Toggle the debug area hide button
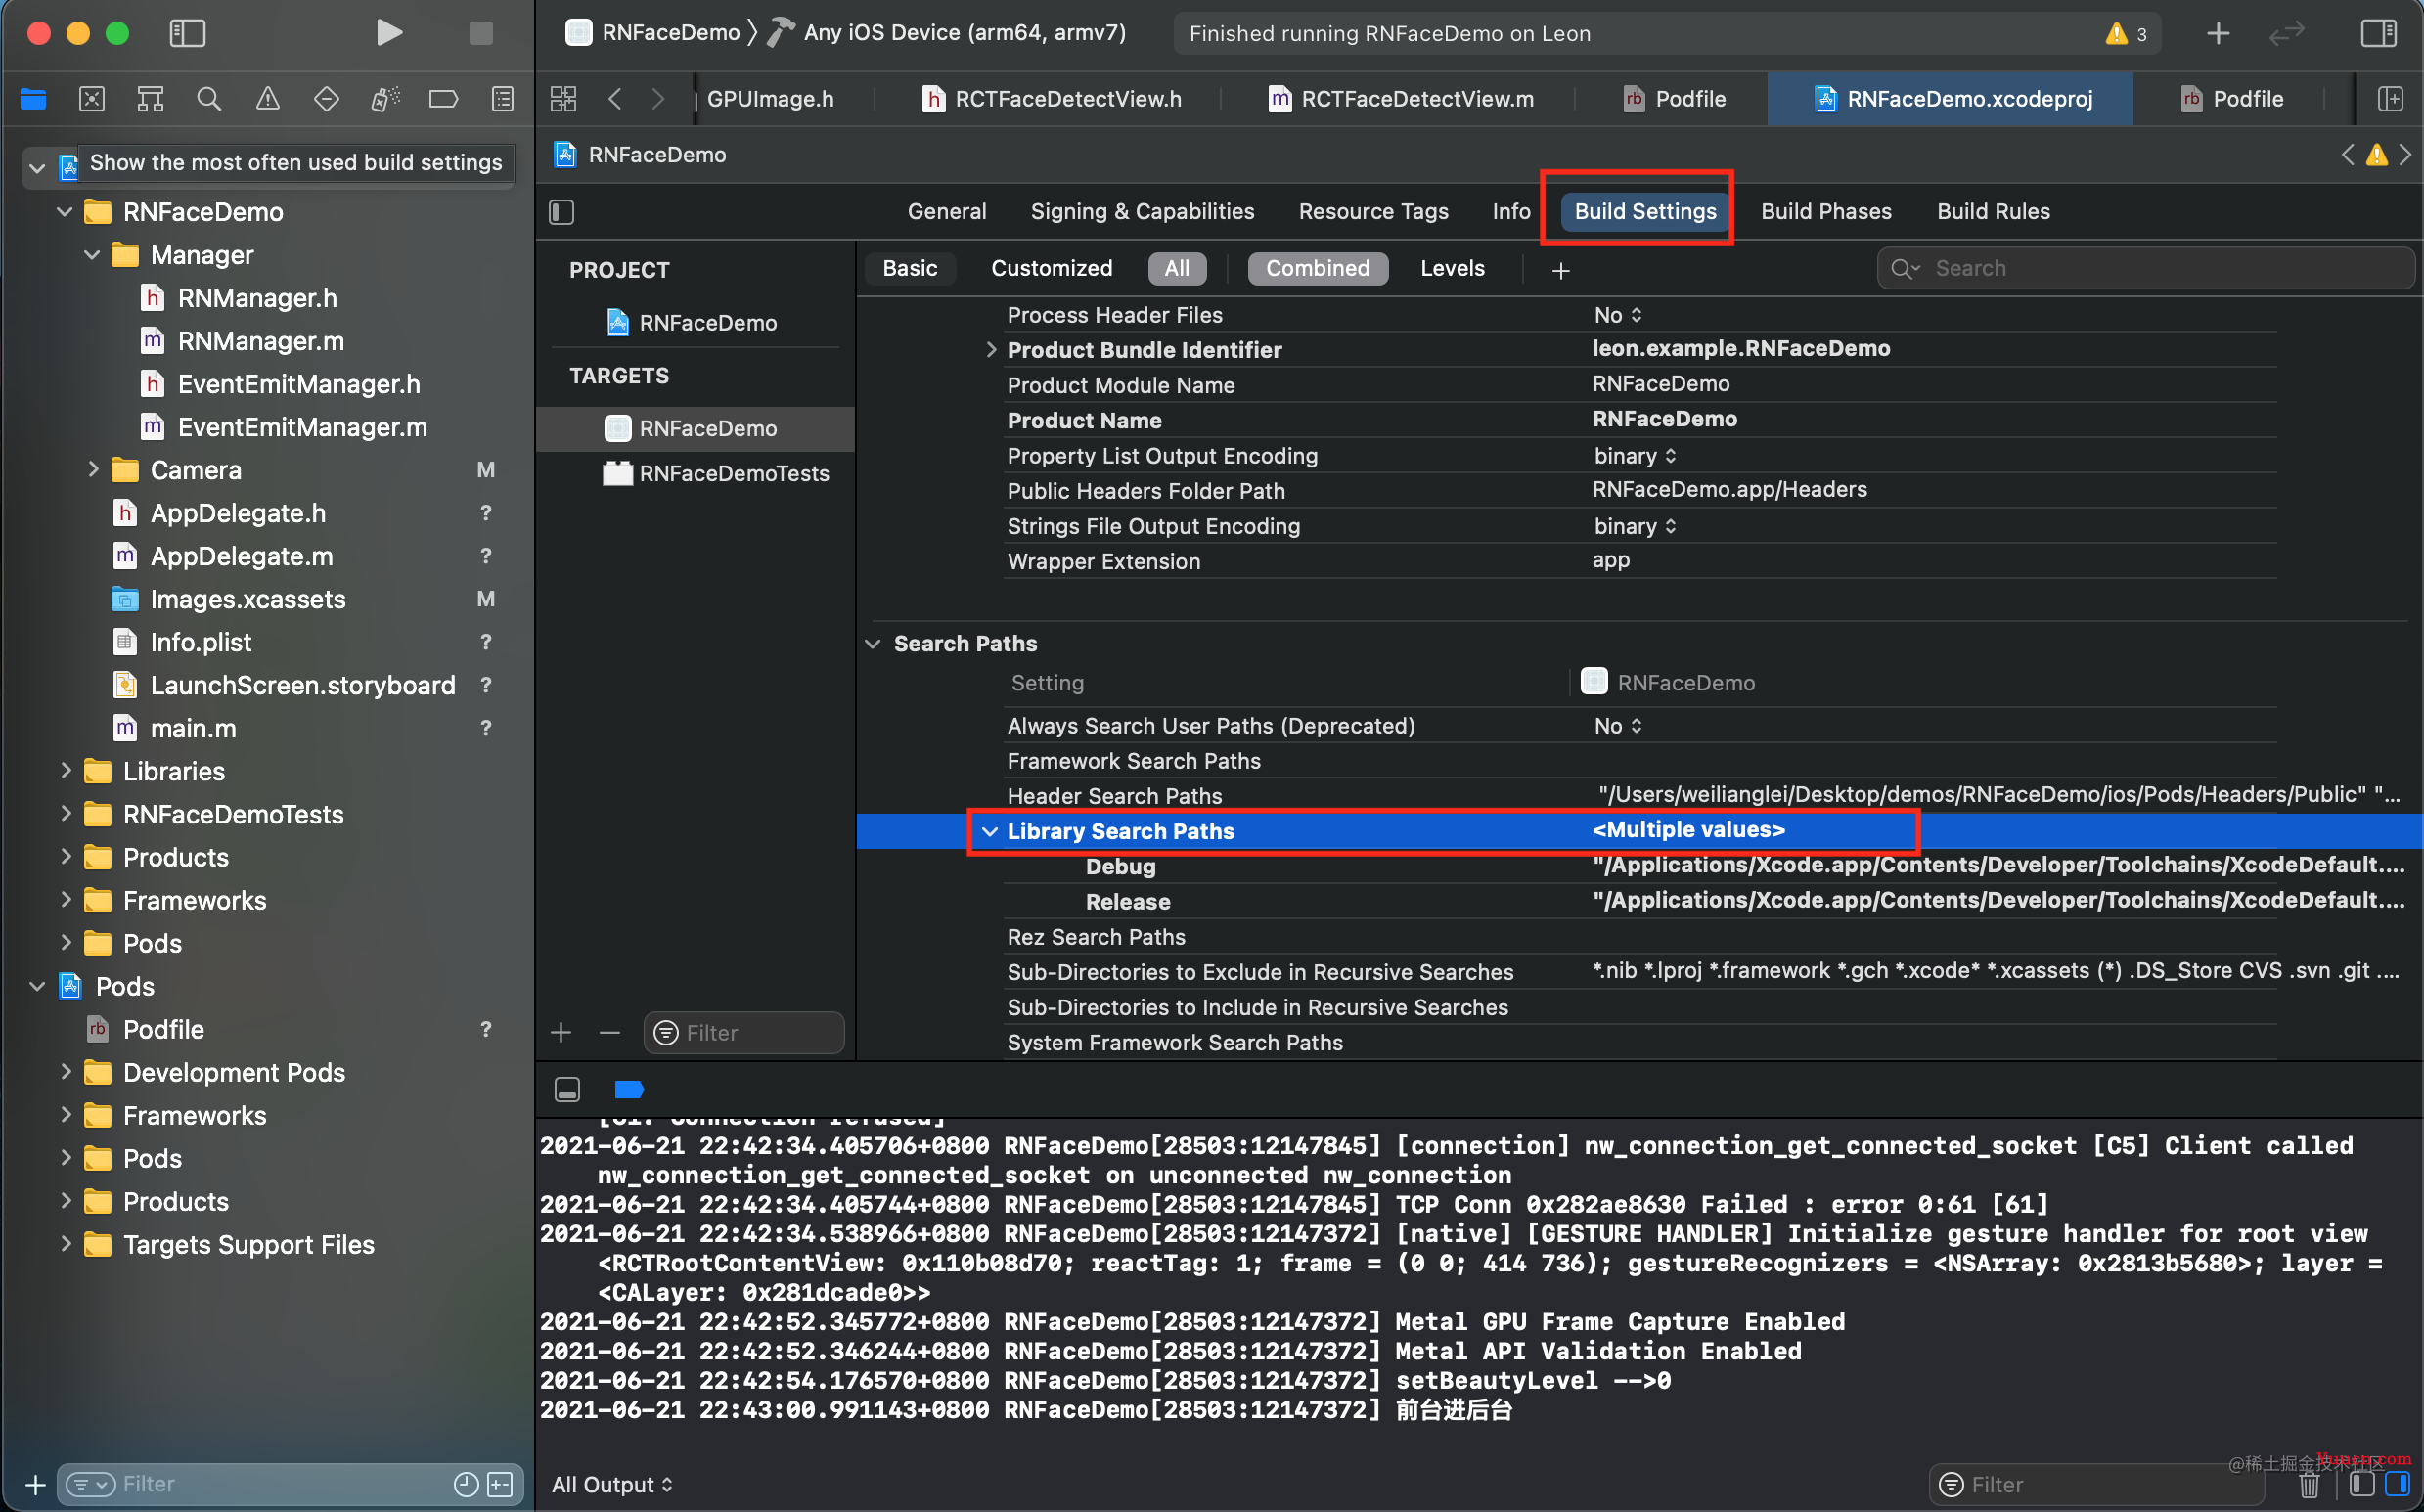The width and height of the screenshot is (2424, 1512). click(x=567, y=1089)
